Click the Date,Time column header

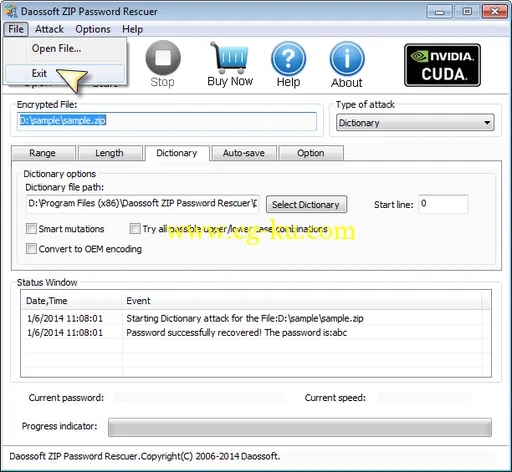click(71, 301)
